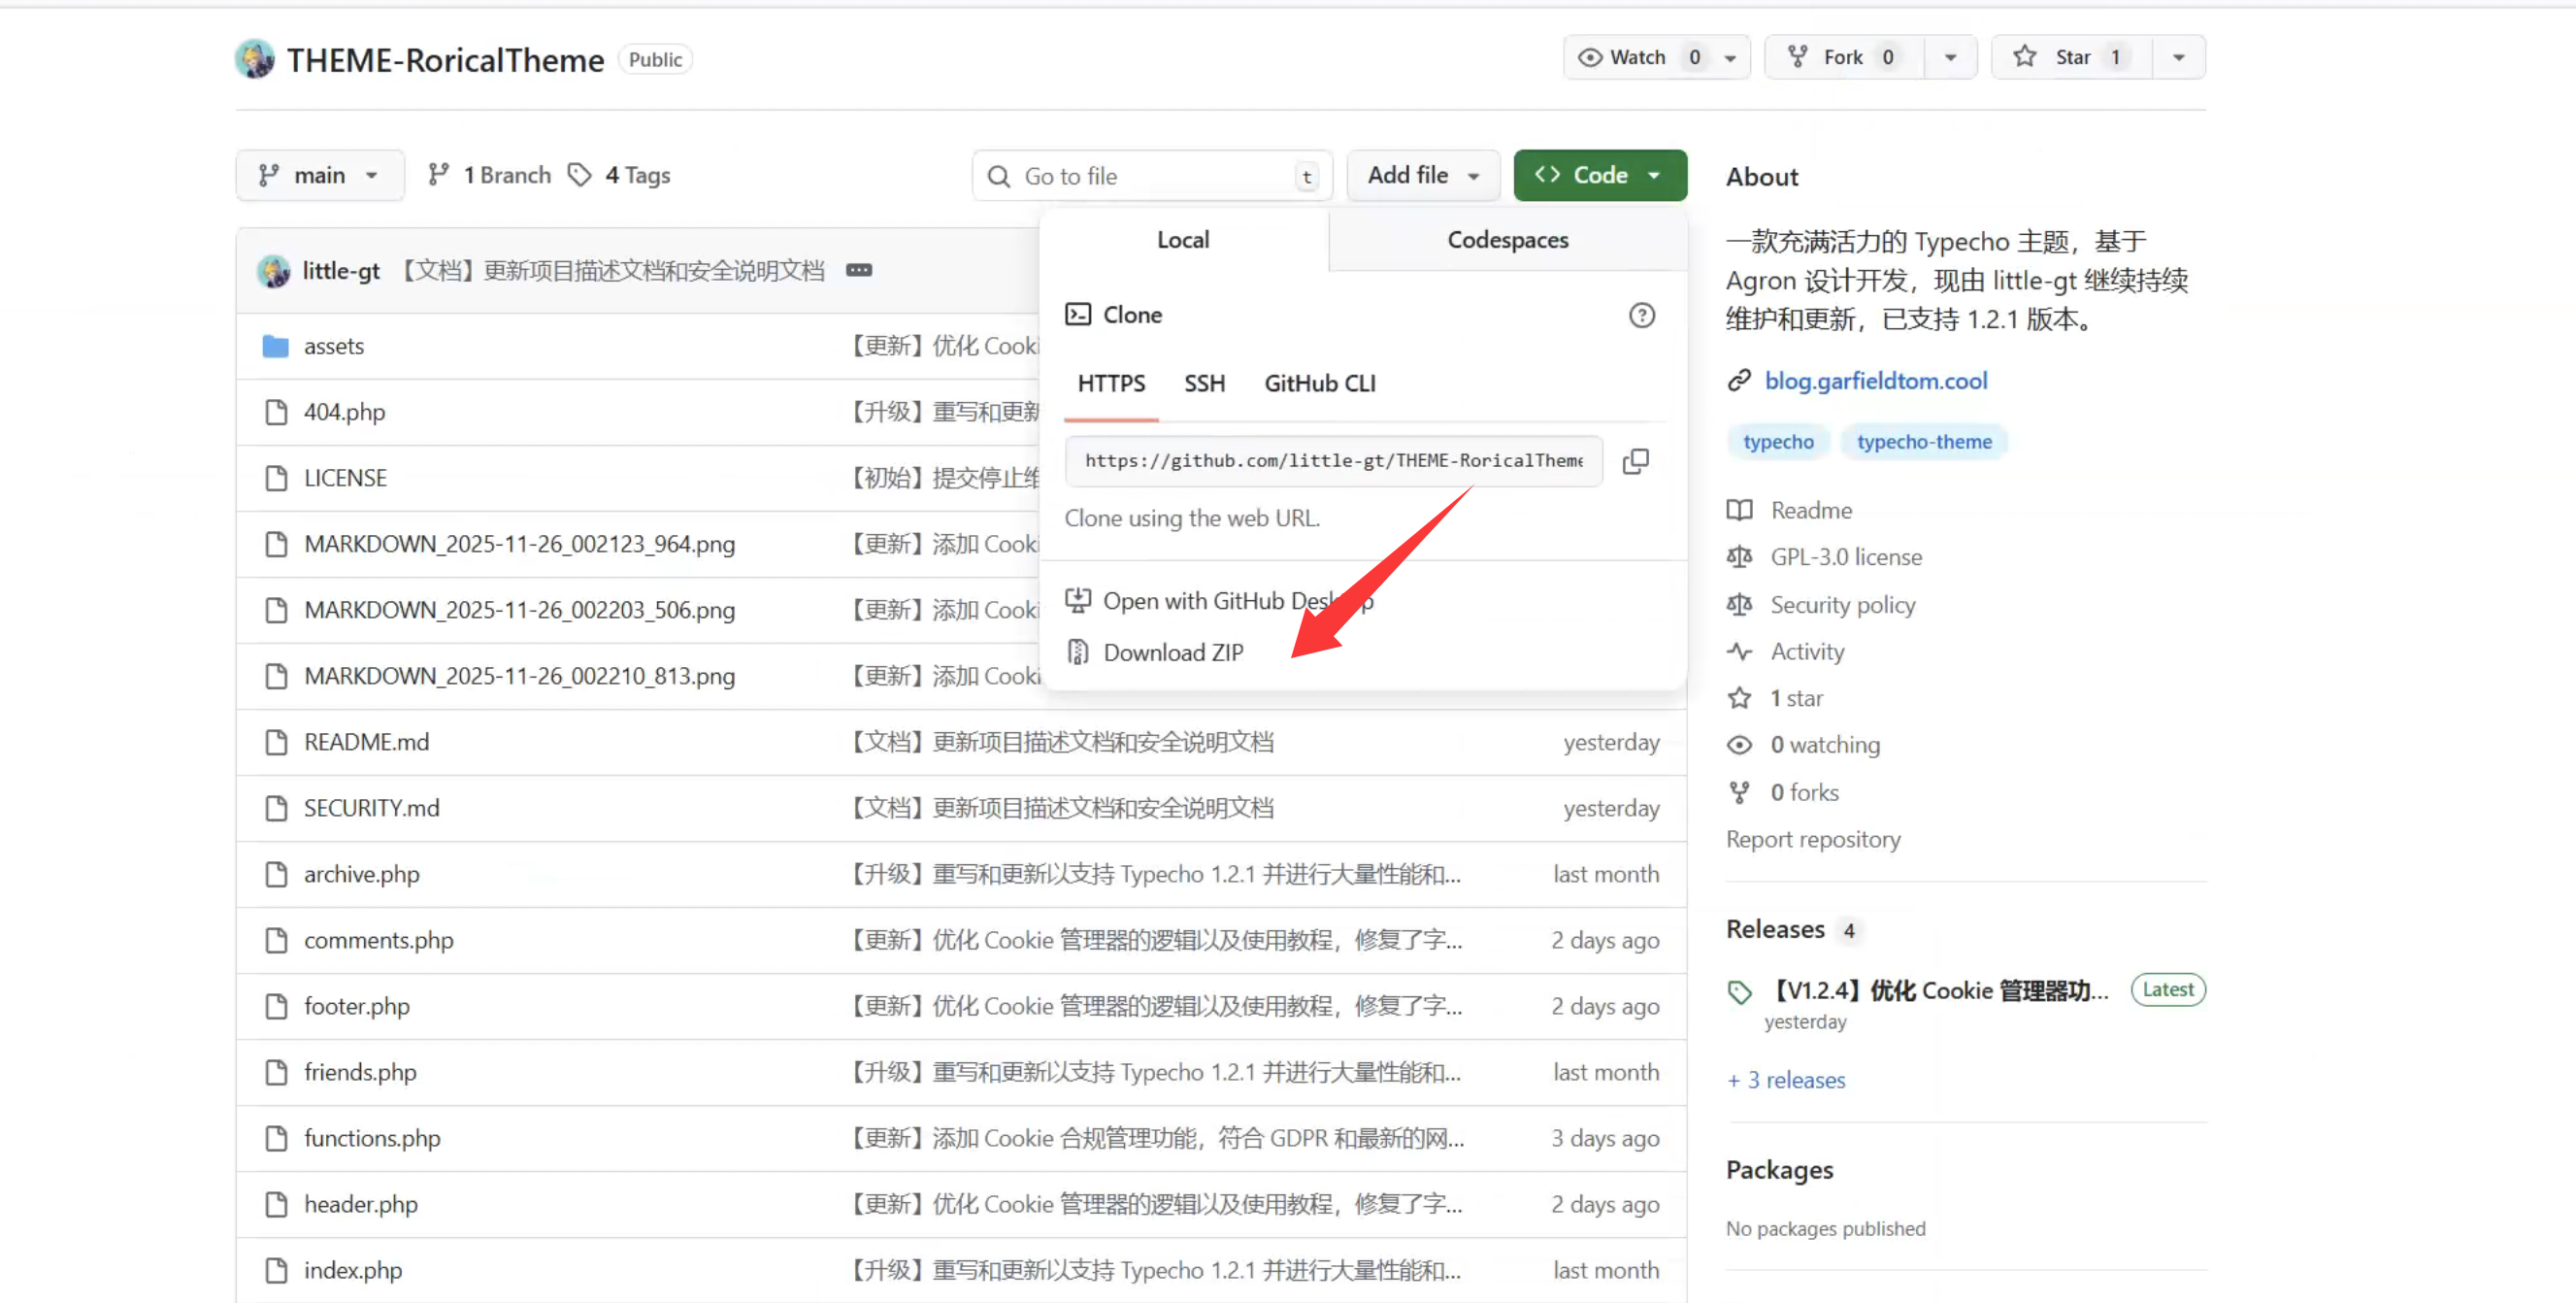Expand the main branch selector

point(319,175)
